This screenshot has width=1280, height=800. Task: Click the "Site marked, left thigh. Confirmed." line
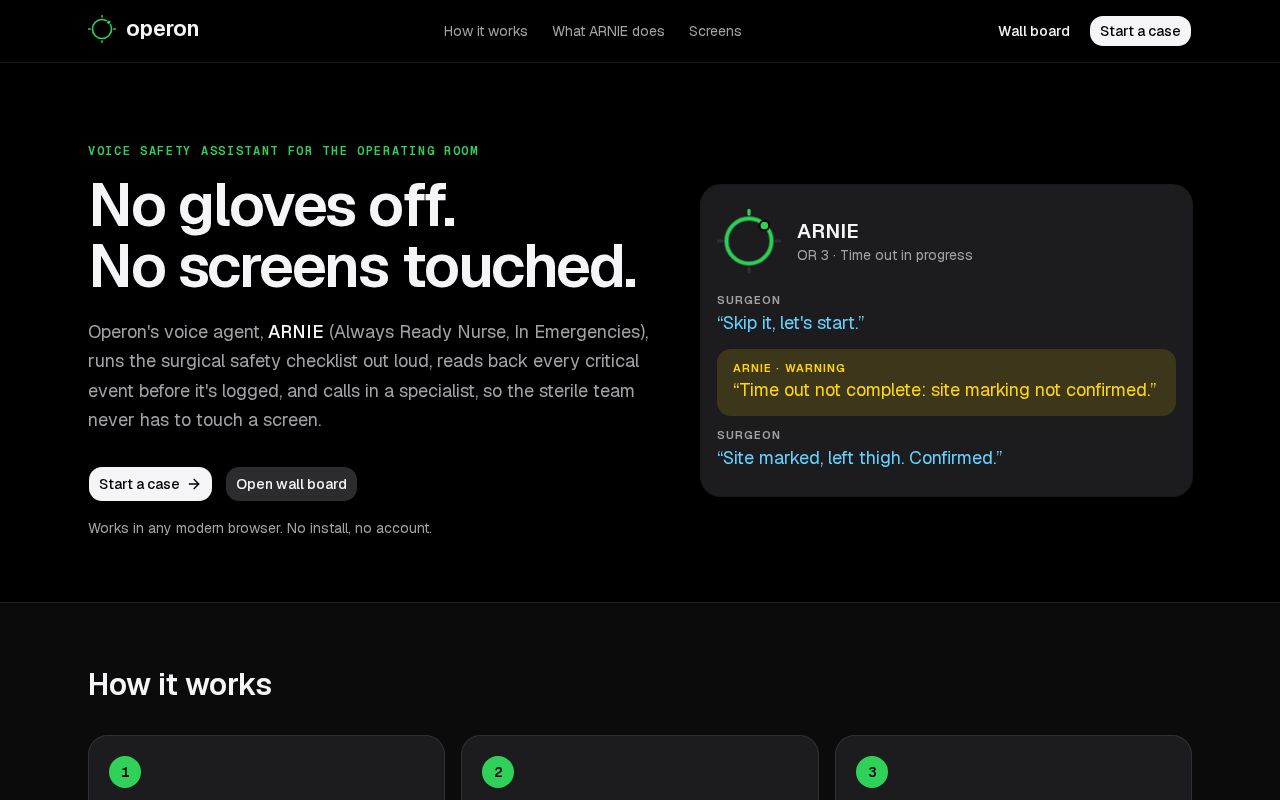point(859,458)
